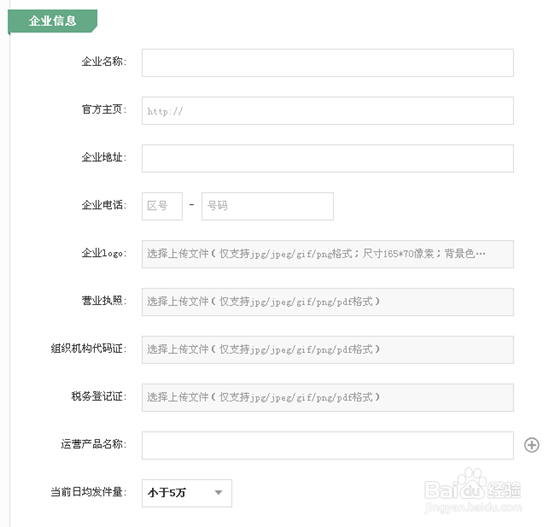
Task: Click the 税务登记证 label text
Action: [x=99, y=397]
